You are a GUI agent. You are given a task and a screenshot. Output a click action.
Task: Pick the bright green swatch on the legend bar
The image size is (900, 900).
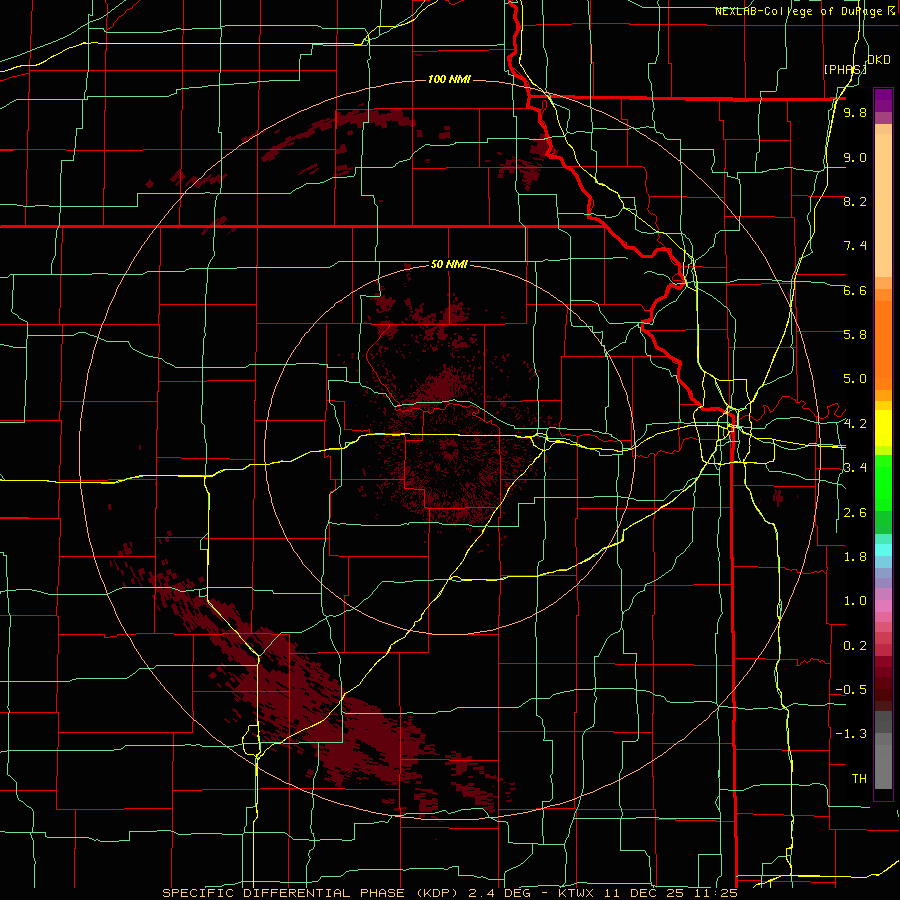pos(883,482)
